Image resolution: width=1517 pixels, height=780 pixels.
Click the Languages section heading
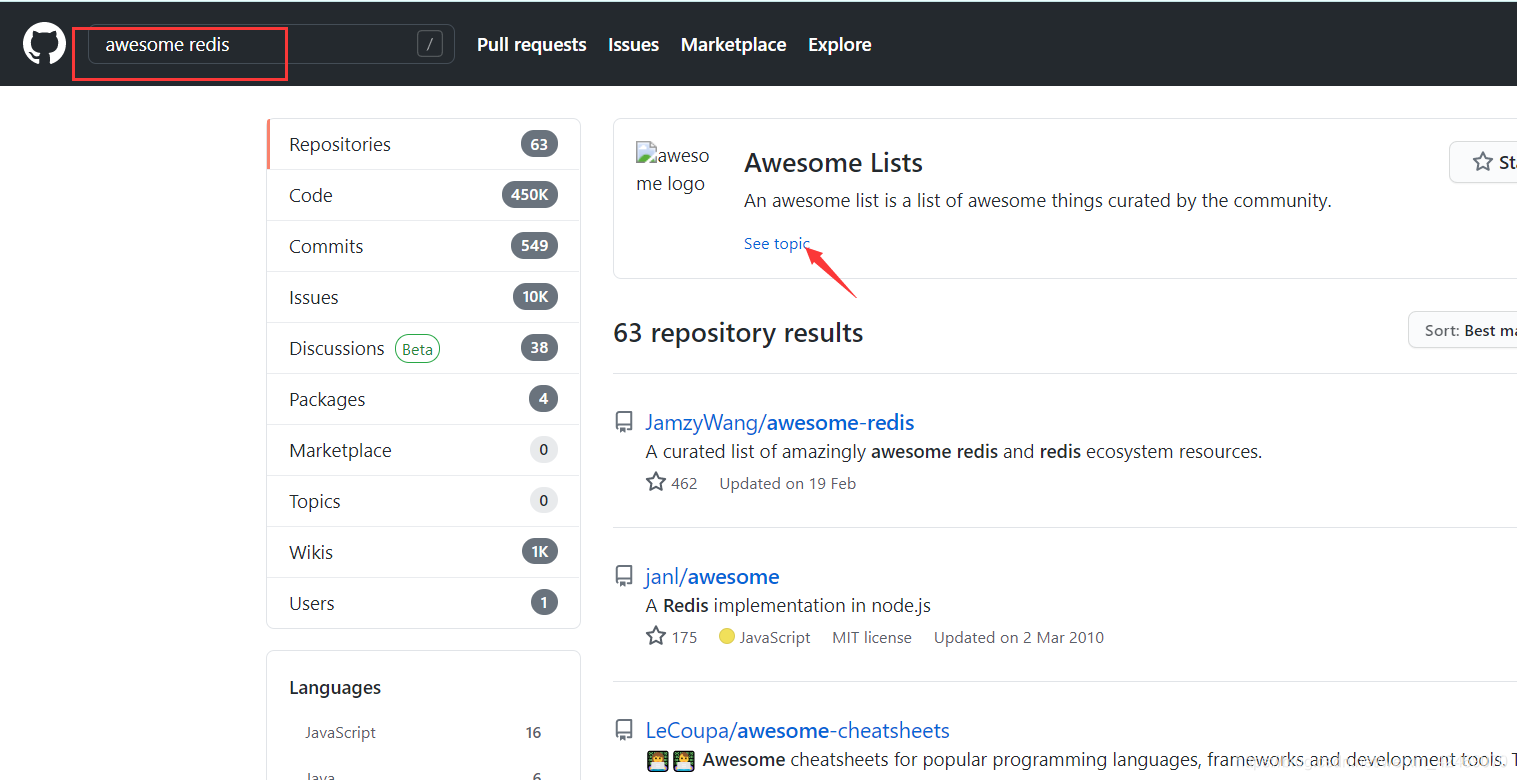point(335,688)
